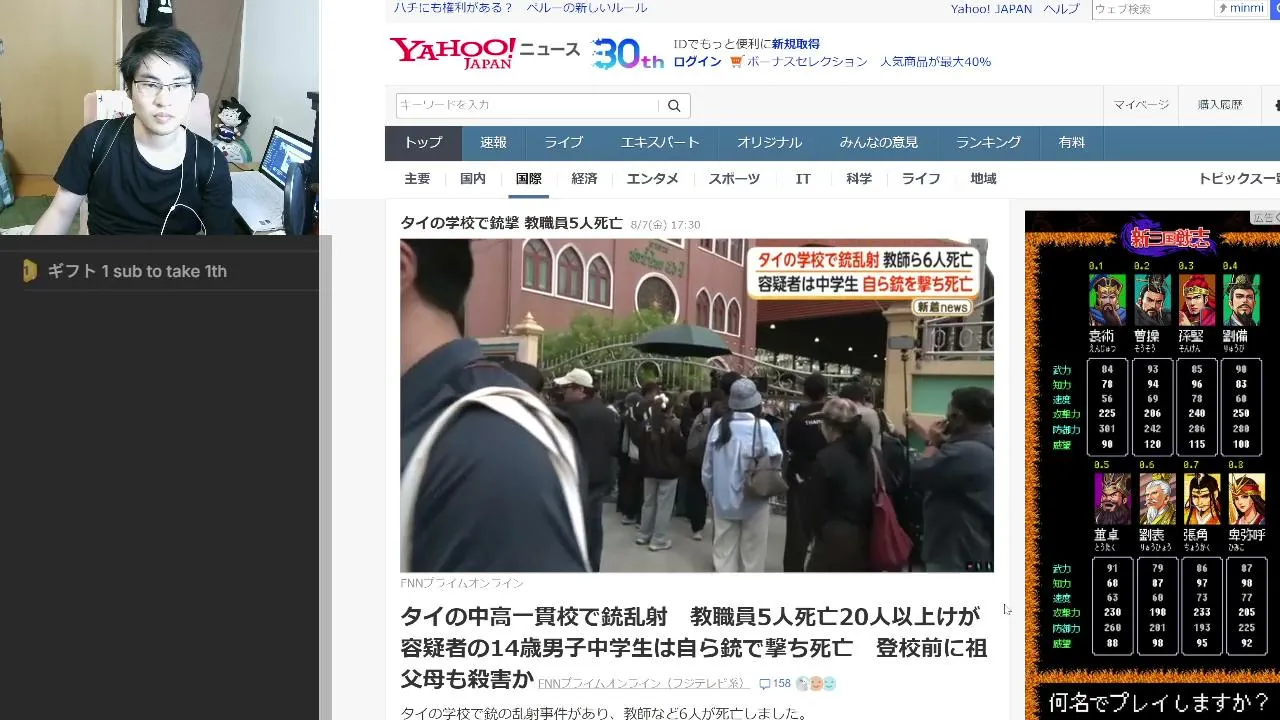The height and width of the screenshot is (720, 1280).
Task: Click the 30th anniversary logo
Action: click(627, 54)
